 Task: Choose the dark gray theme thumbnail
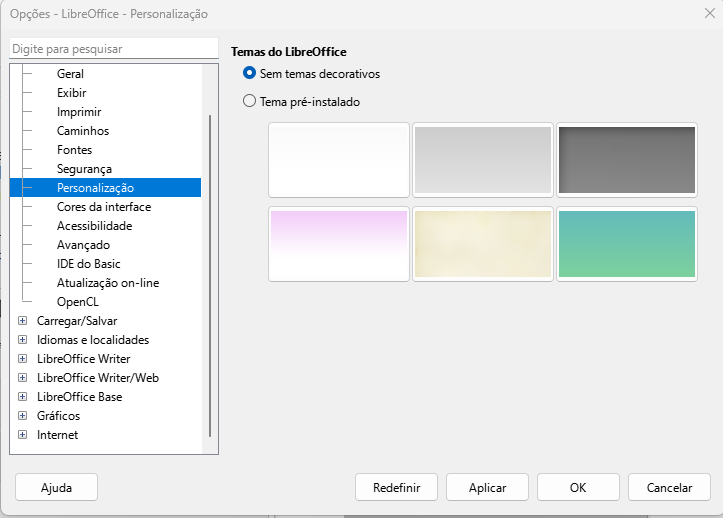click(x=627, y=160)
